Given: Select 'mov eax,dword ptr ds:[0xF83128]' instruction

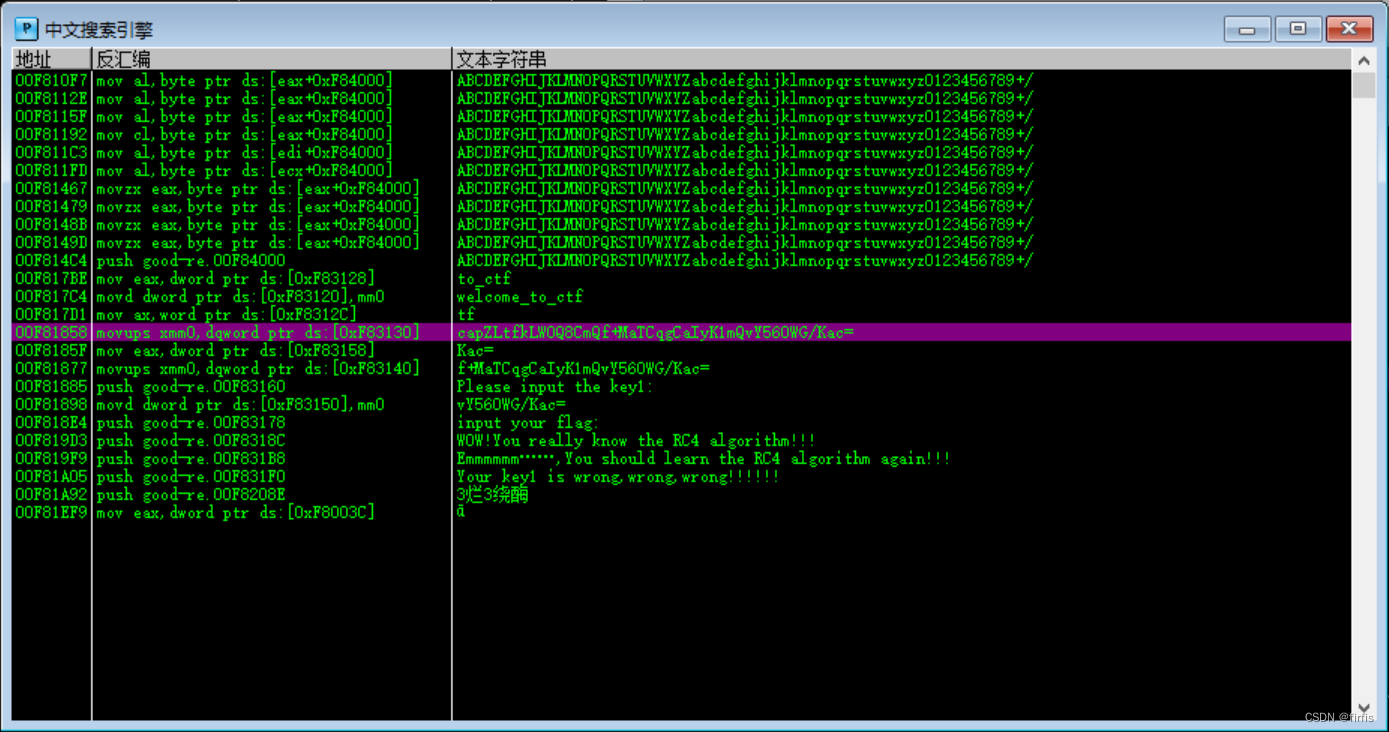Looking at the screenshot, I should tap(236, 278).
